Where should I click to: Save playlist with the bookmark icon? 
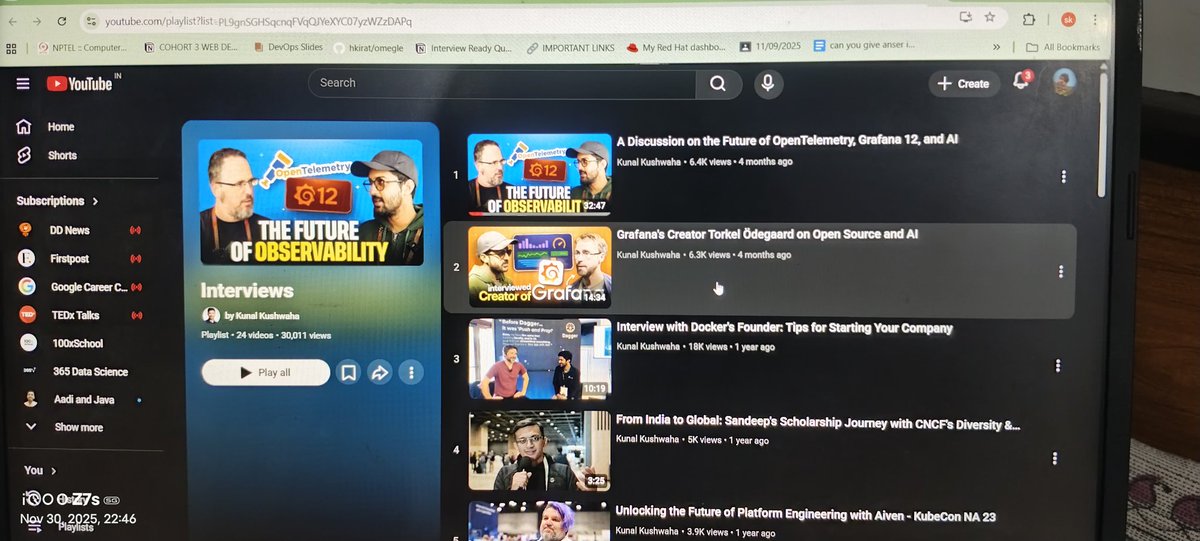coord(348,372)
